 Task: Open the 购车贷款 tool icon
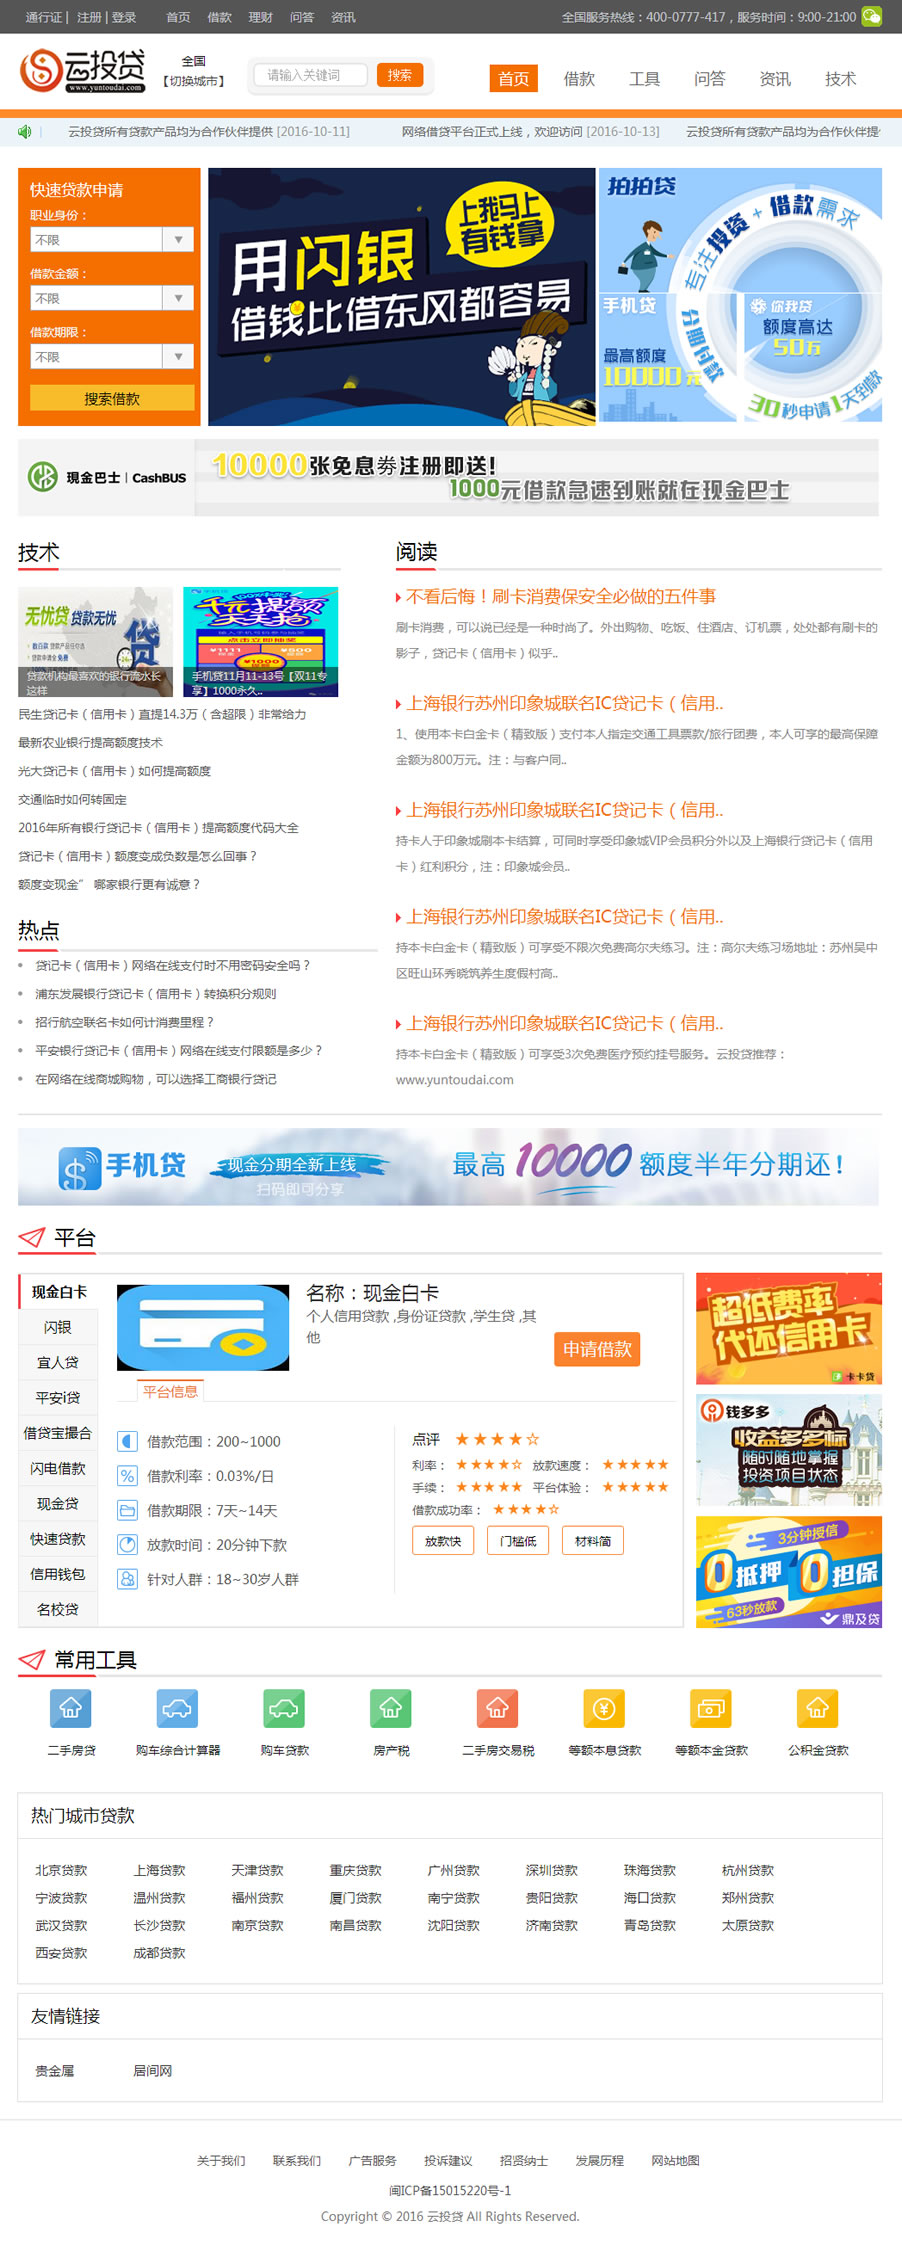tap(284, 1708)
